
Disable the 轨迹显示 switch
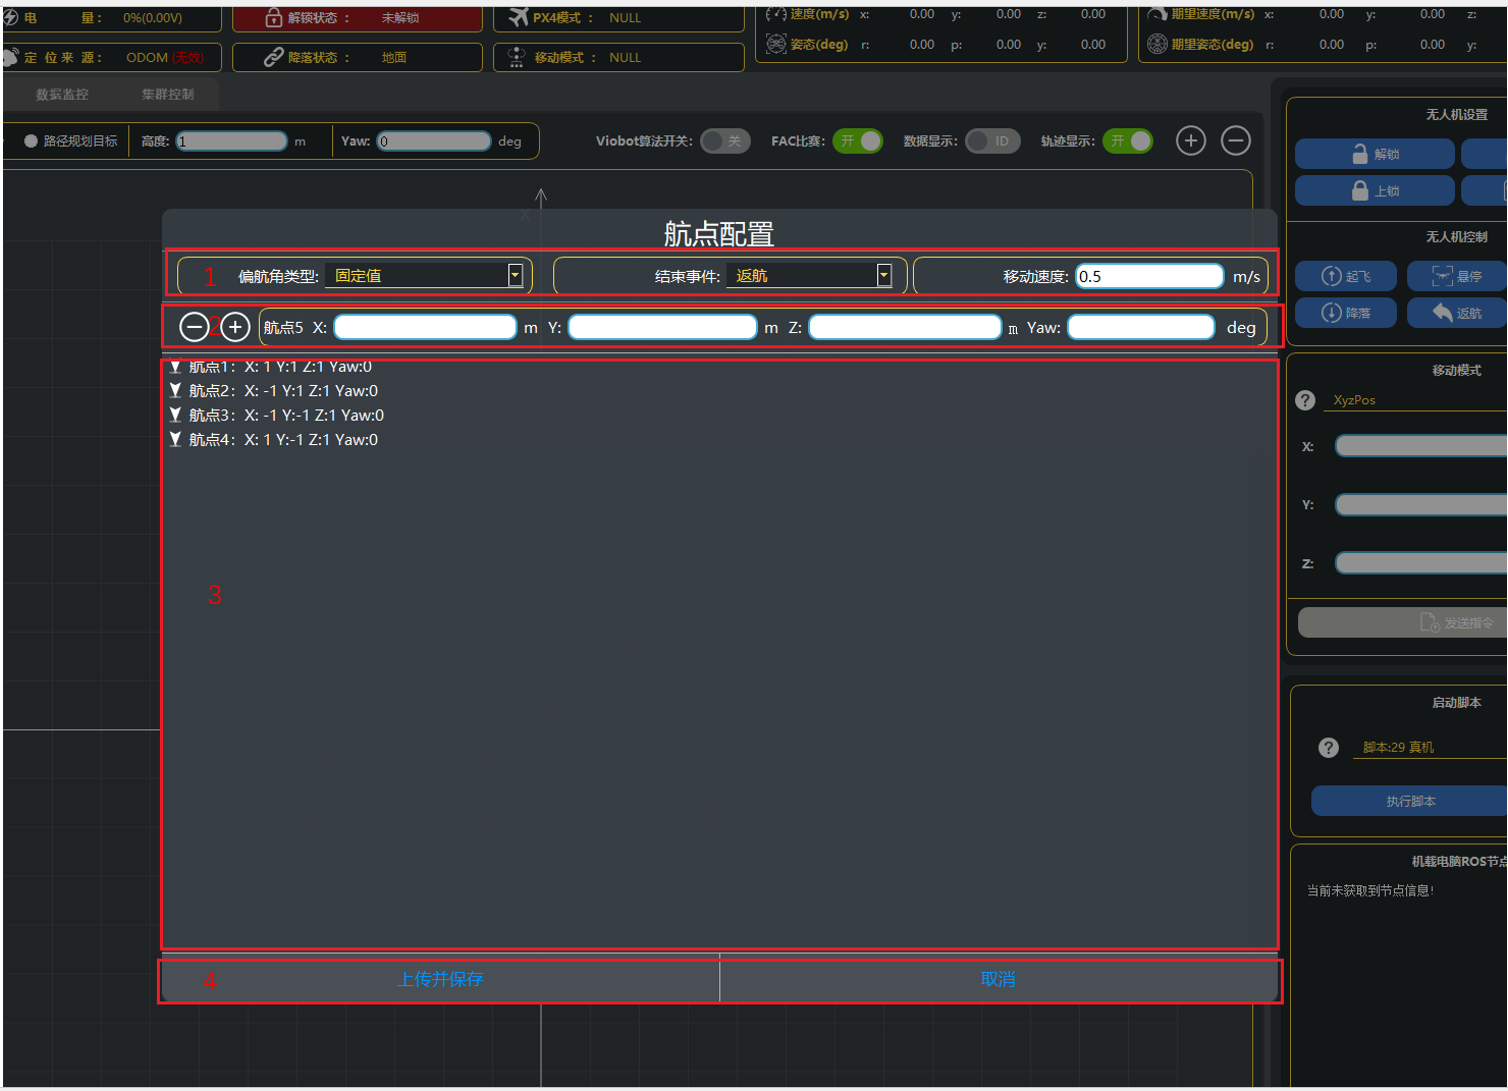click(1128, 141)
